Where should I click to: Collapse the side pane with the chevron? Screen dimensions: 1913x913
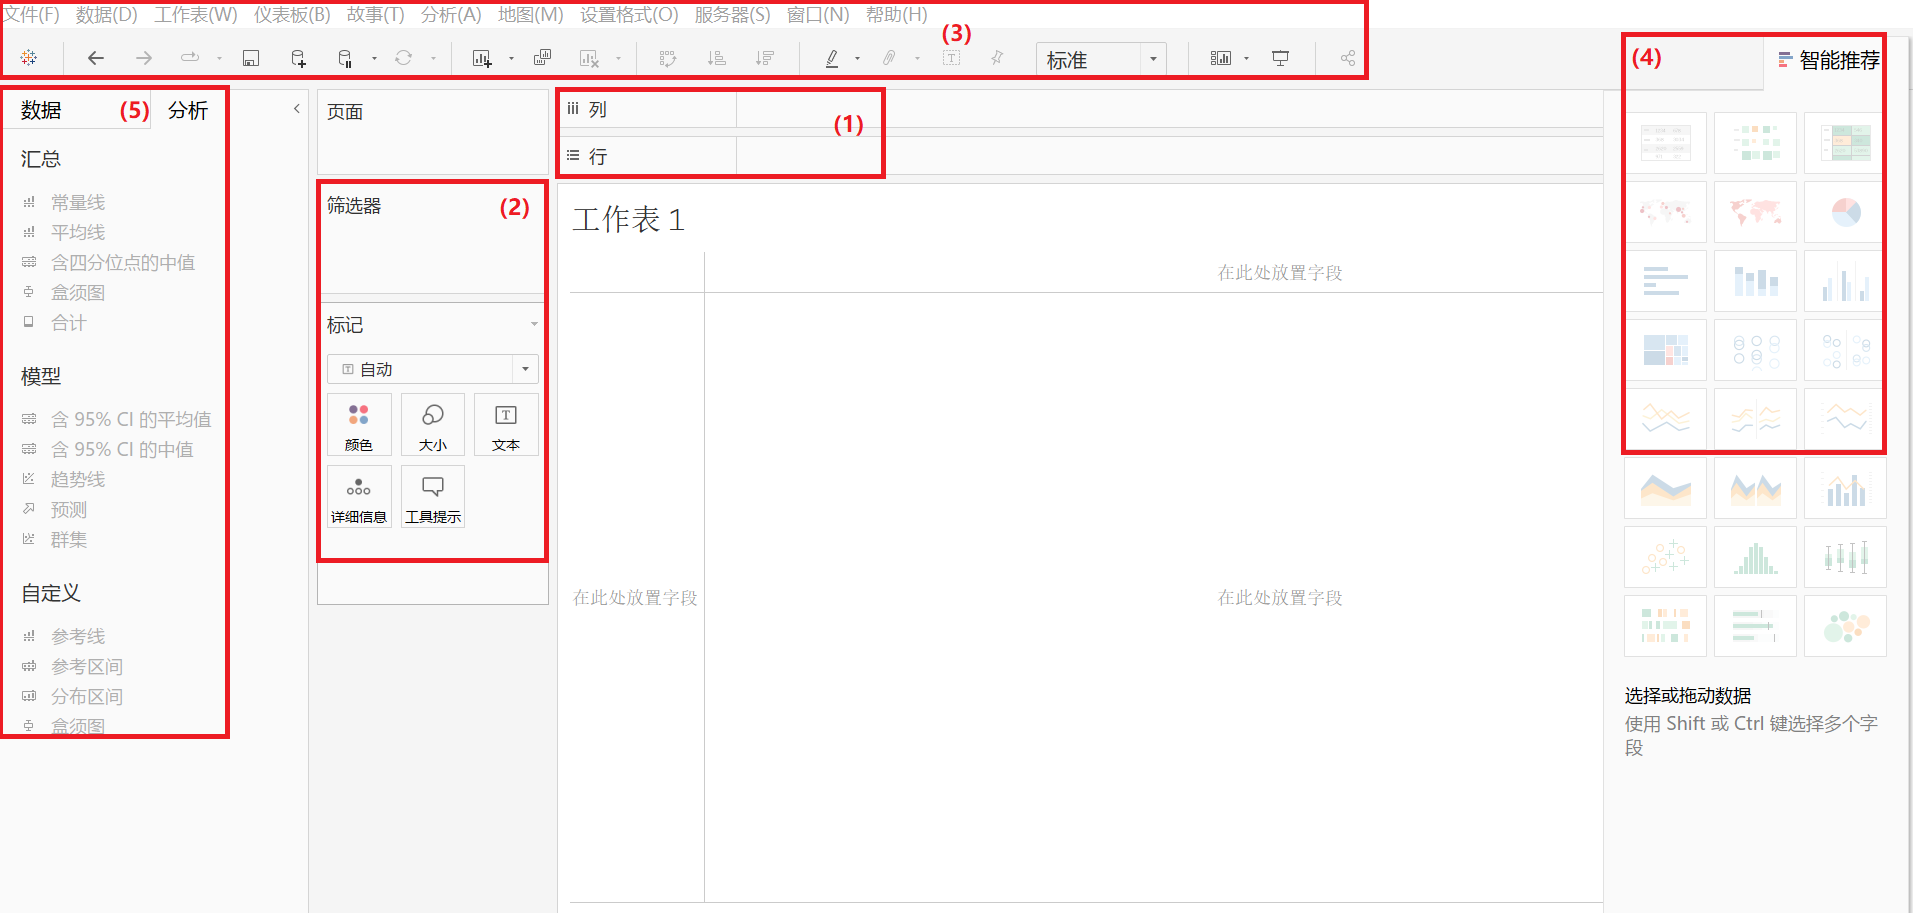[297, 109]
